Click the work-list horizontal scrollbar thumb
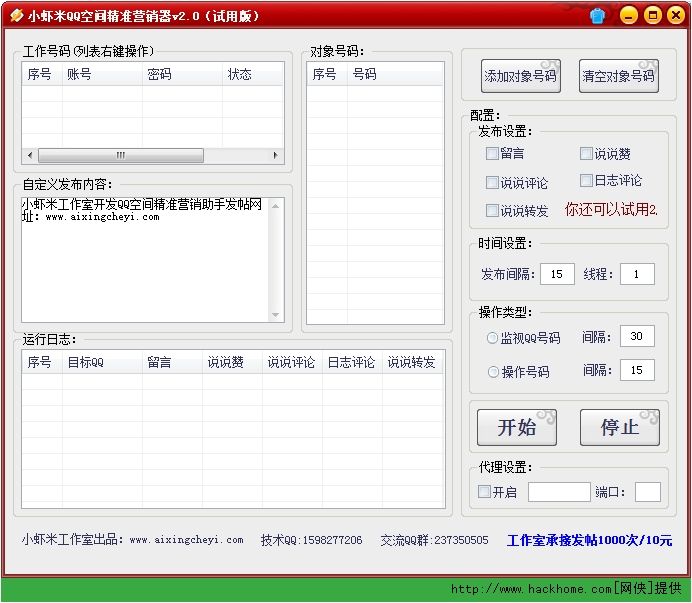Viewport: 692px width, 603px height. click(x=121, y=155)
